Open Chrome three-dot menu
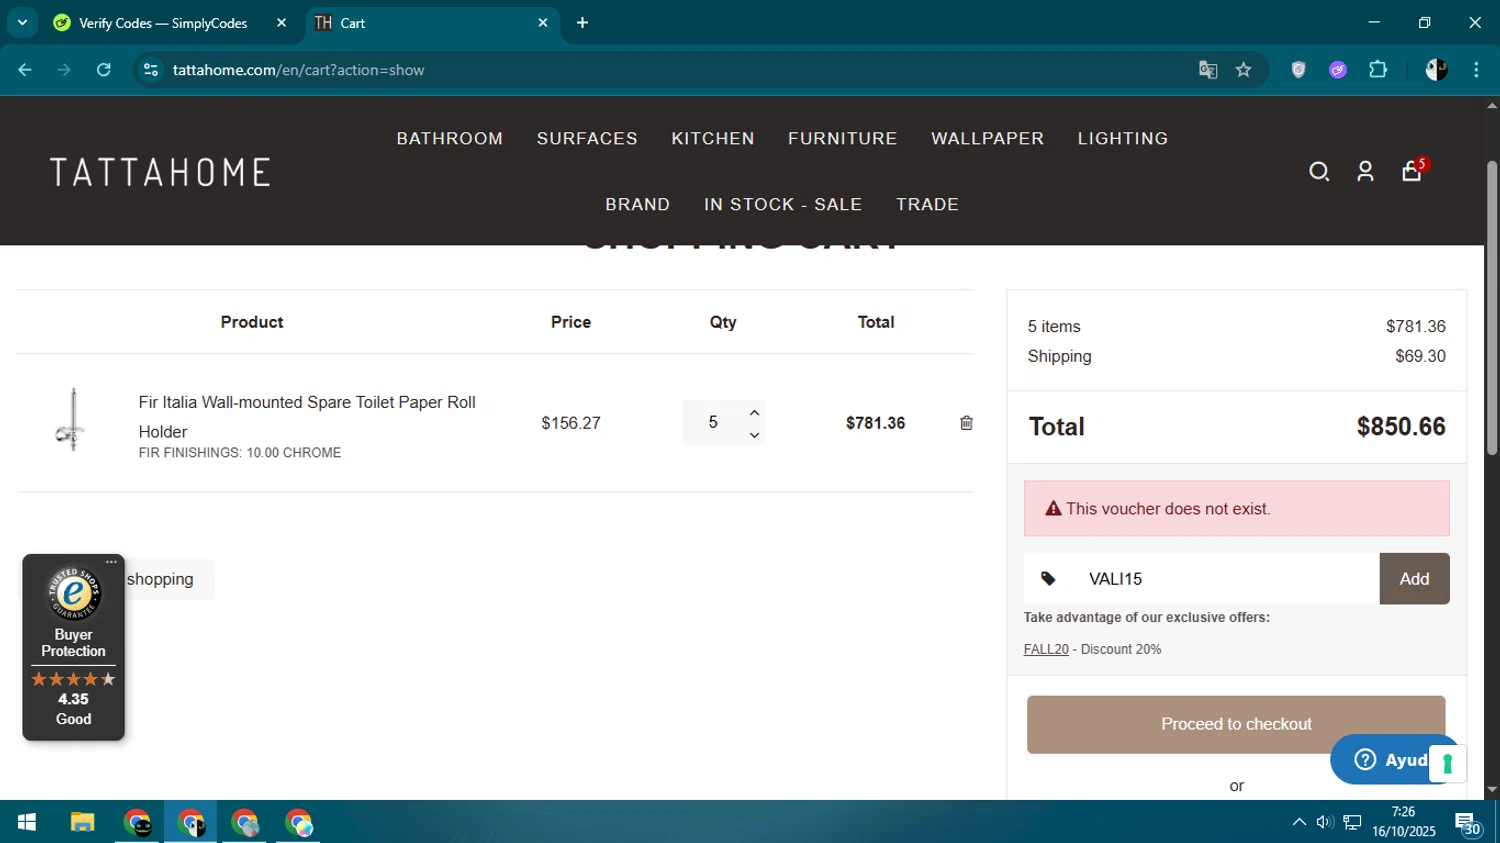1500x843 pixels. point(1476,70)
